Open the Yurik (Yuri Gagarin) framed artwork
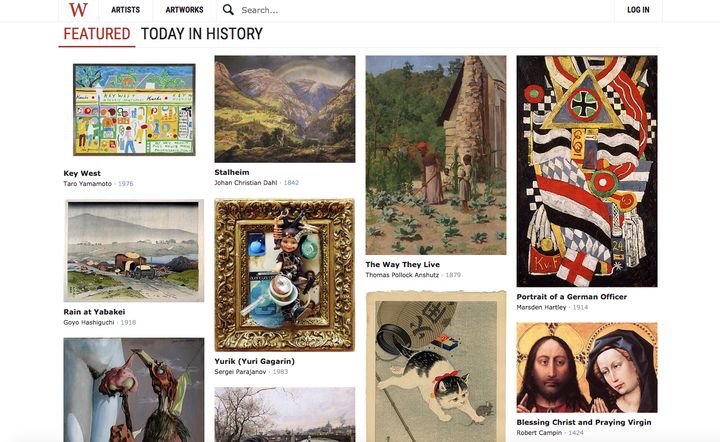This screenshot has height=442, width=720. (285, 275)
